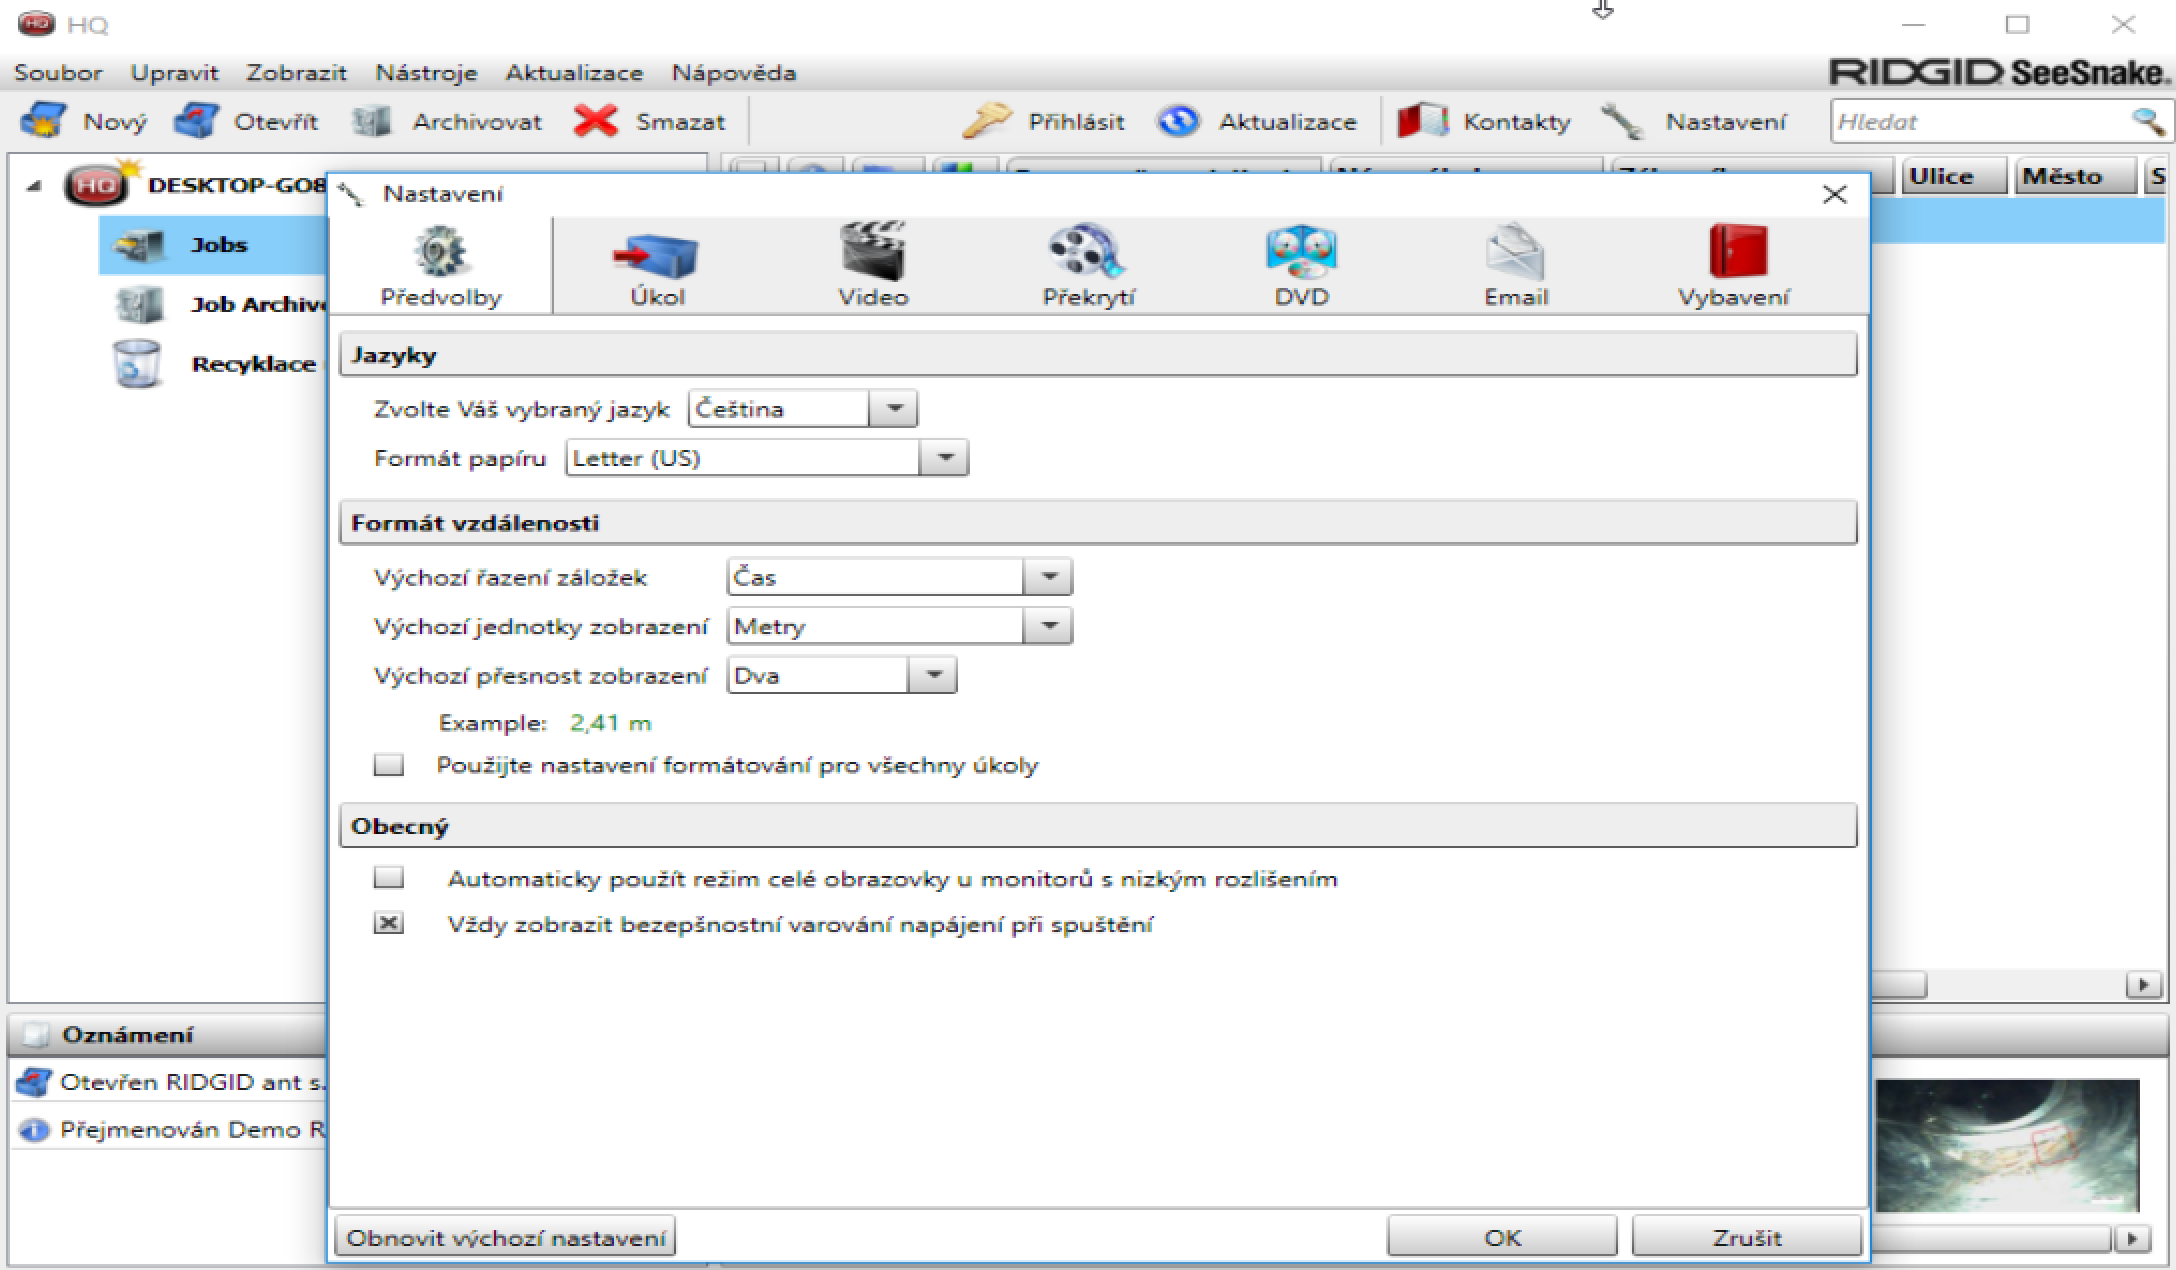
Task: Enable automatic full-screen mode checkbox
Action: pos(388,878)
